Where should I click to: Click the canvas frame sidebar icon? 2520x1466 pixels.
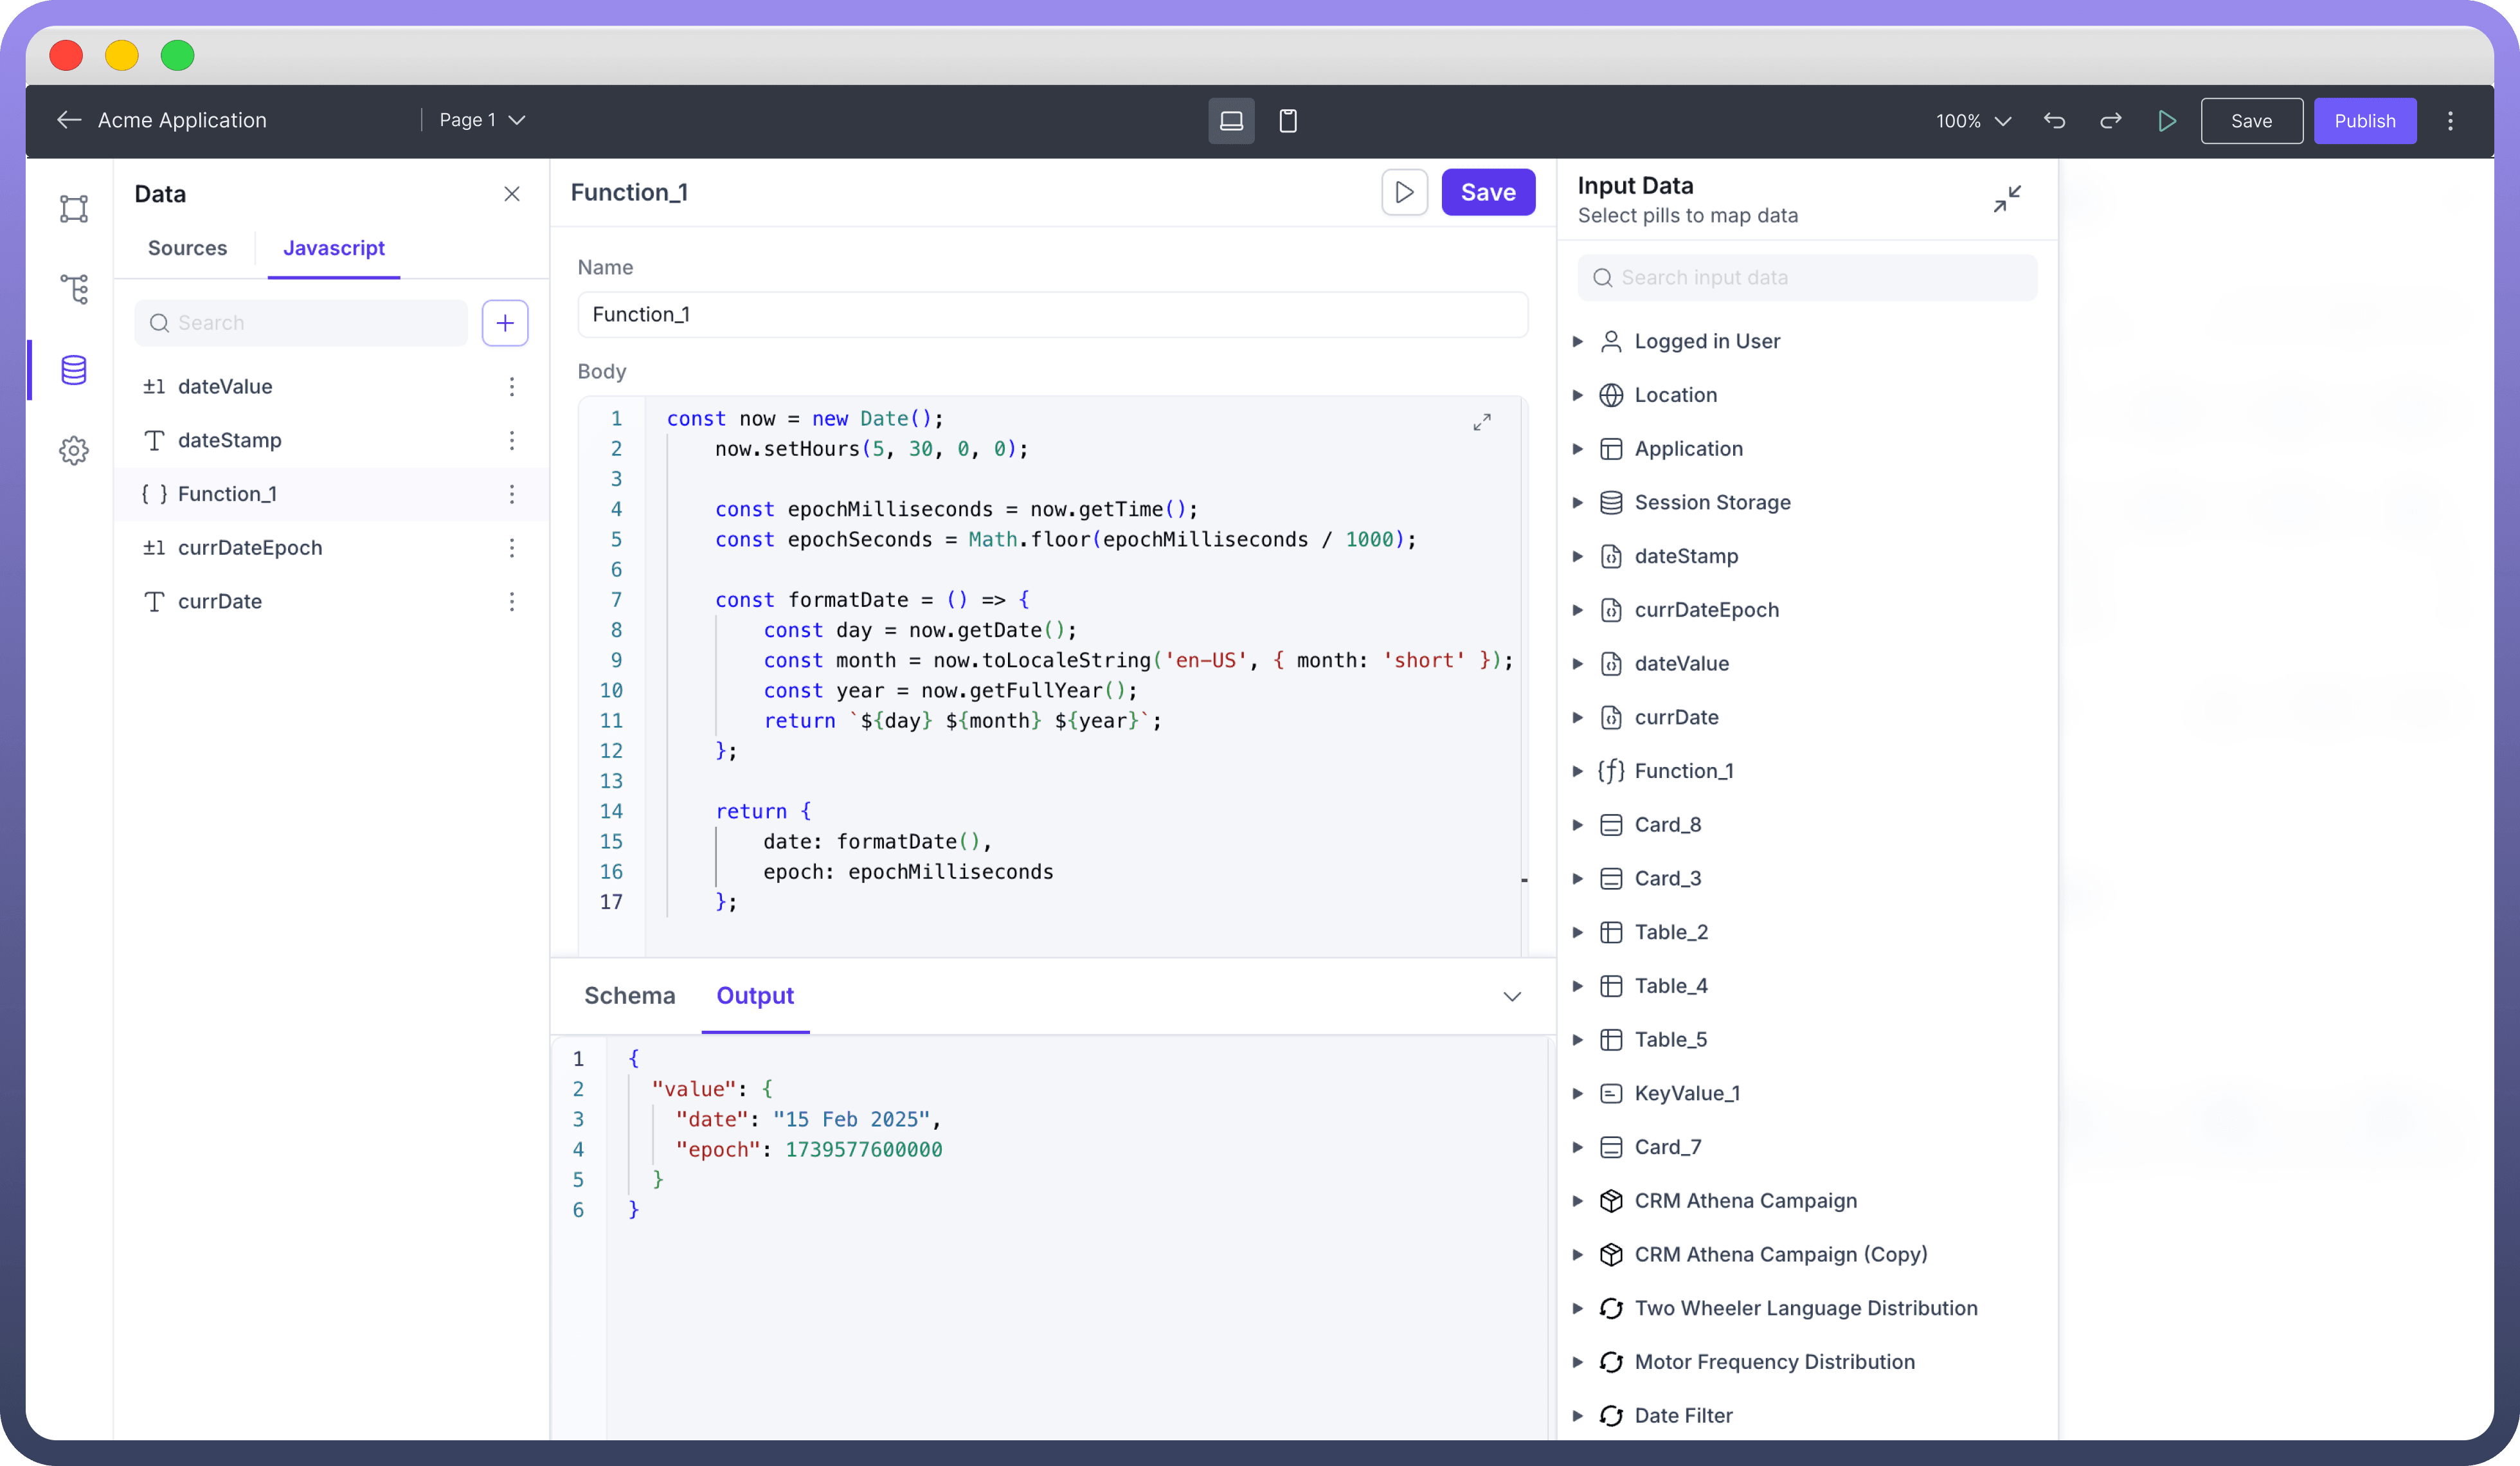coord(74,208)
